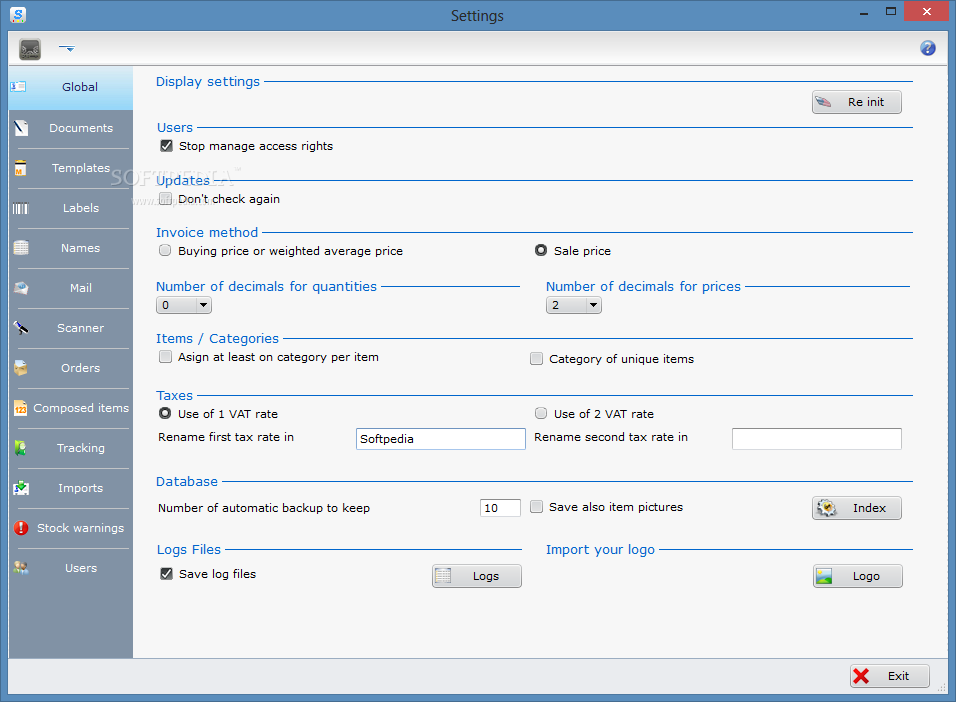Screen dimensions: 956x702
Task: Click the Logo import button
Action: (x=857, y=576)
